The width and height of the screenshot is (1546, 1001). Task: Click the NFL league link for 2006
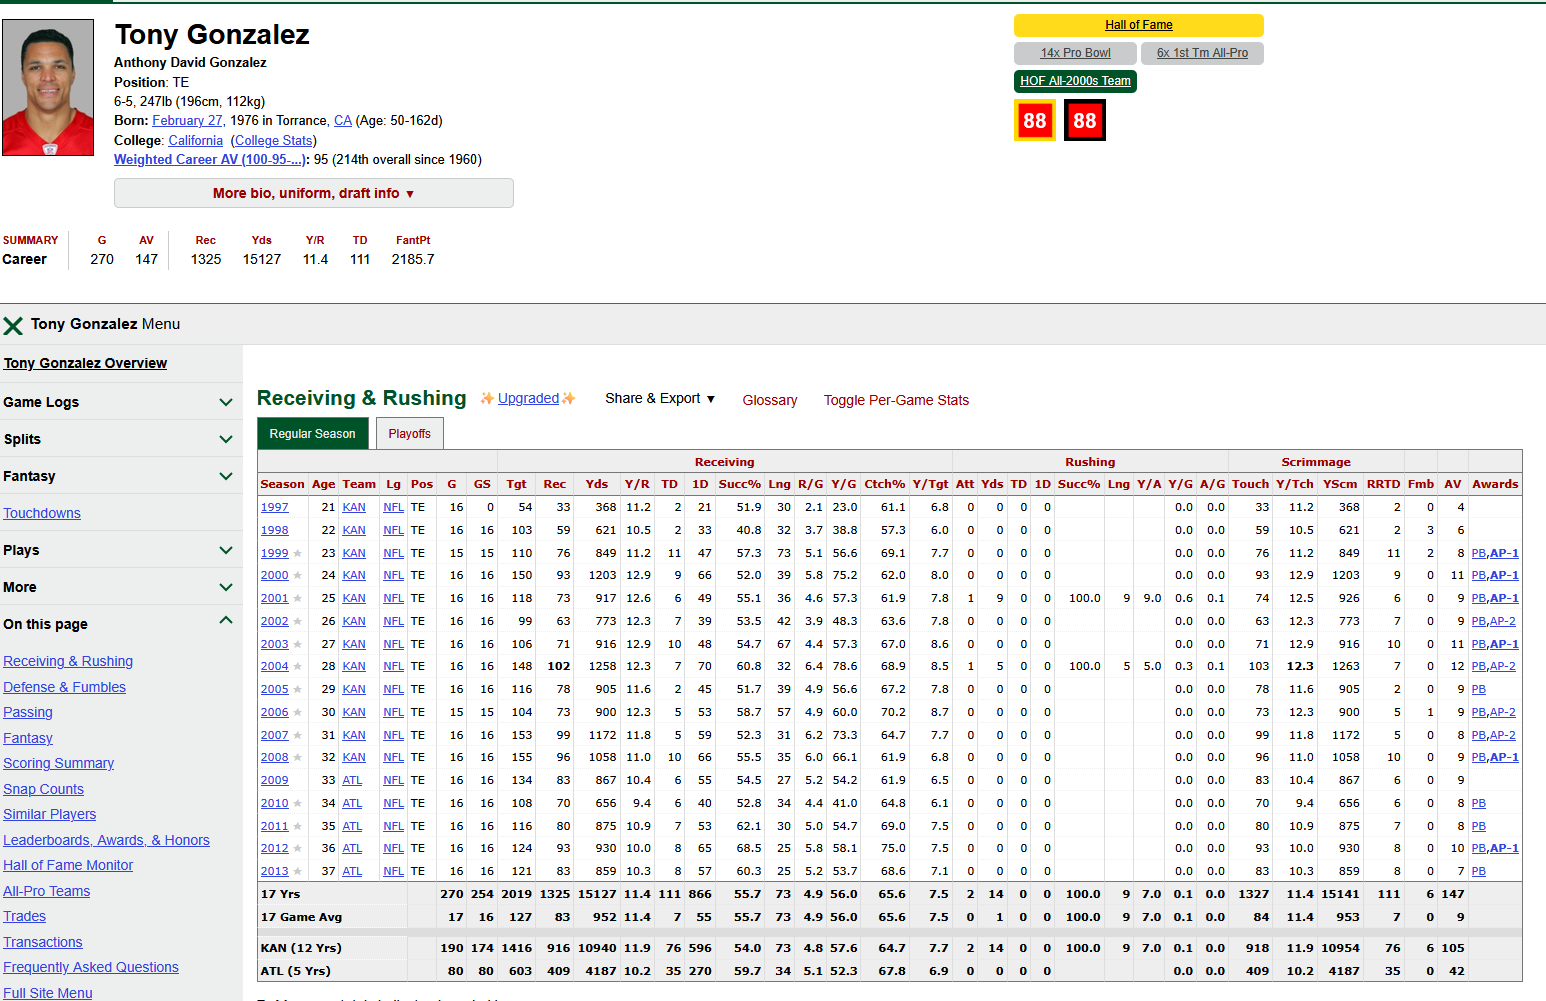point(394,712)
